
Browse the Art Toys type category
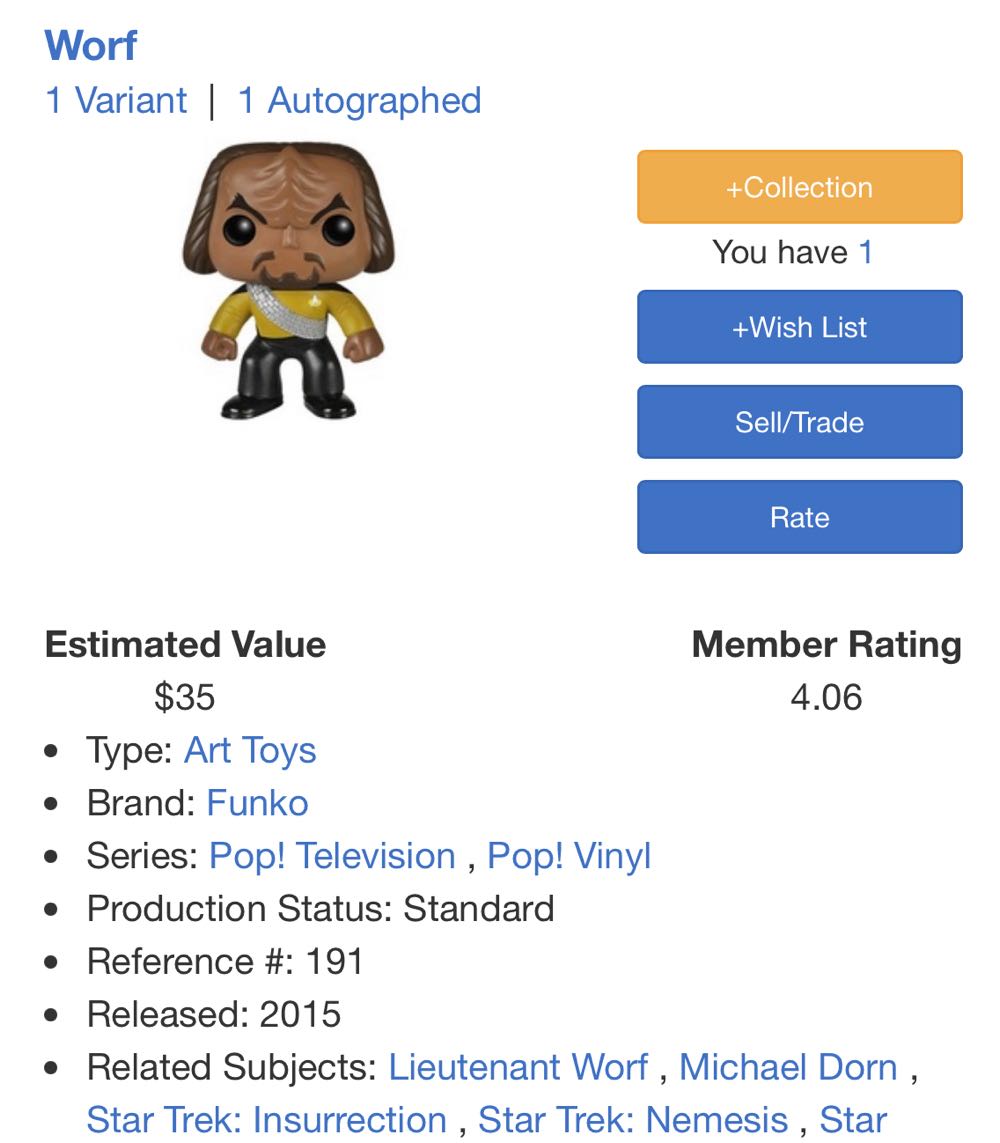coord(250,750)
